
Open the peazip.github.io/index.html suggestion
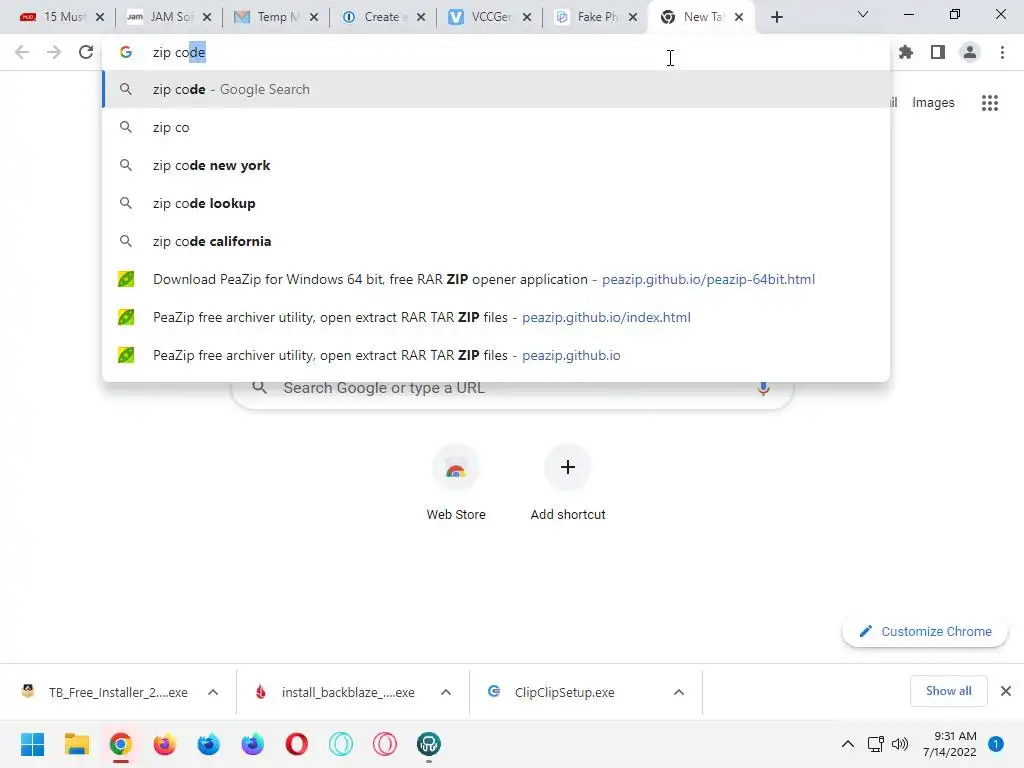click(x=496, y=317)
